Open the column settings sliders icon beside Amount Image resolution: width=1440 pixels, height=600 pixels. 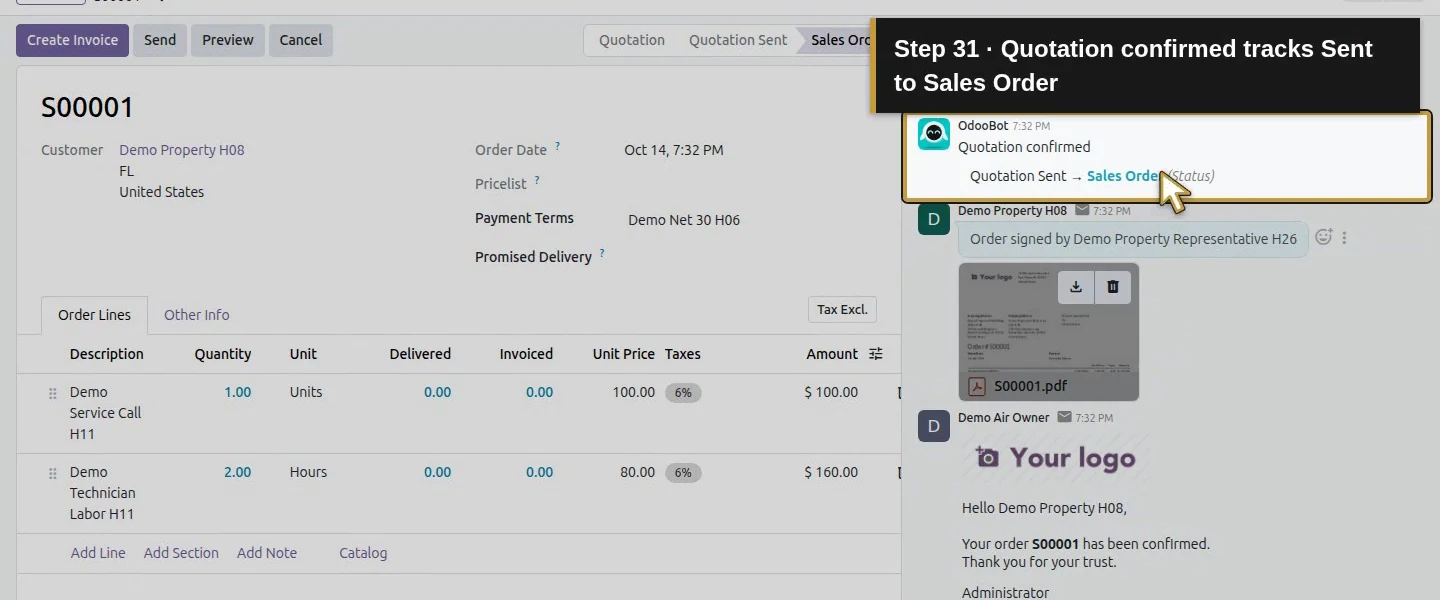point(876,354)
